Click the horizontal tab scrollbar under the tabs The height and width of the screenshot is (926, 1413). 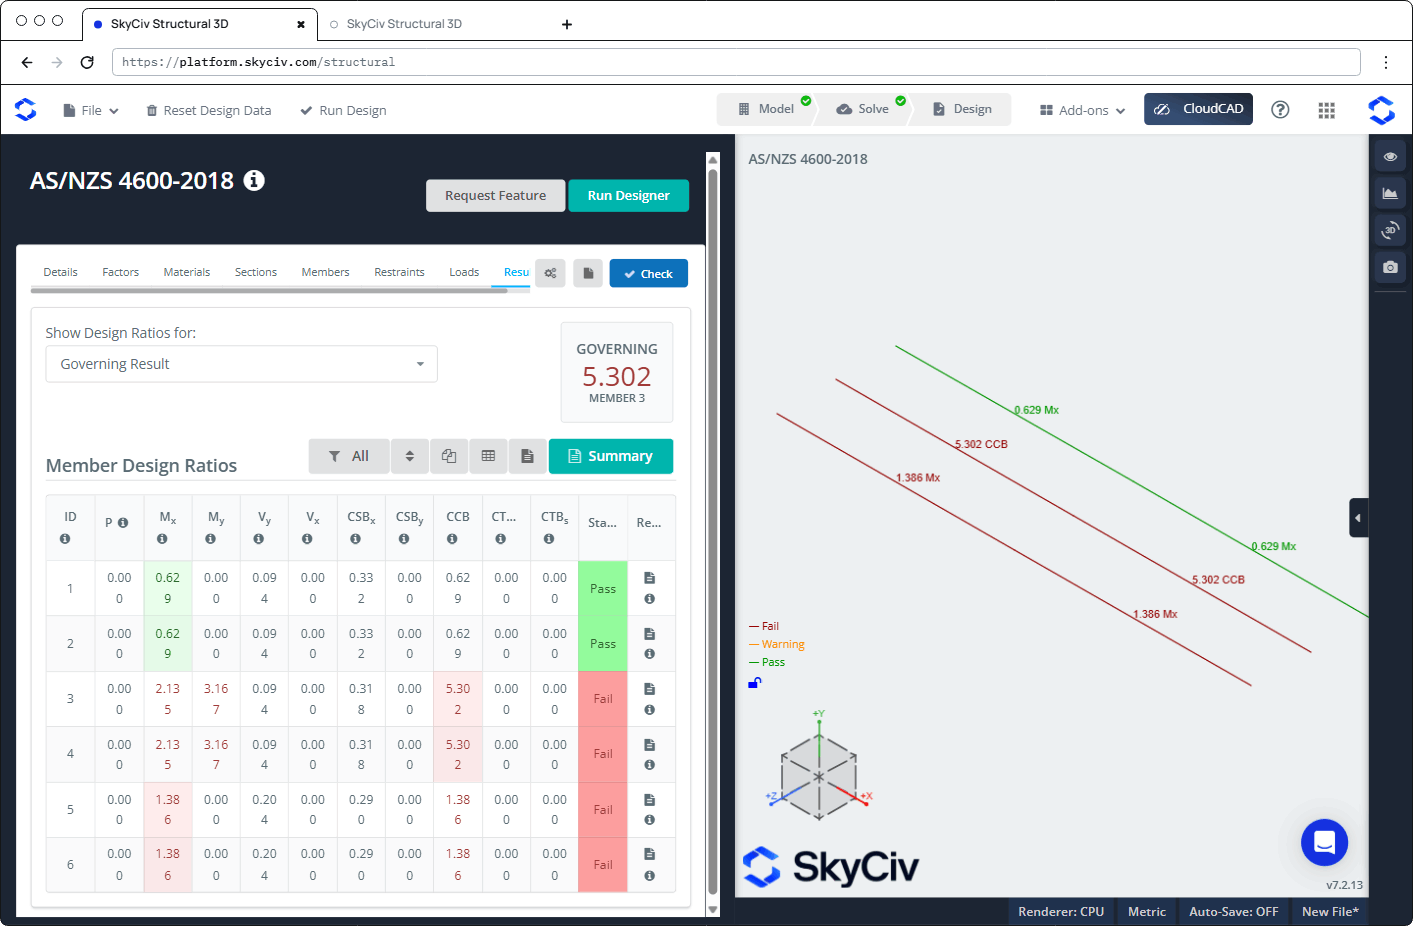click(x=269, y=290)
